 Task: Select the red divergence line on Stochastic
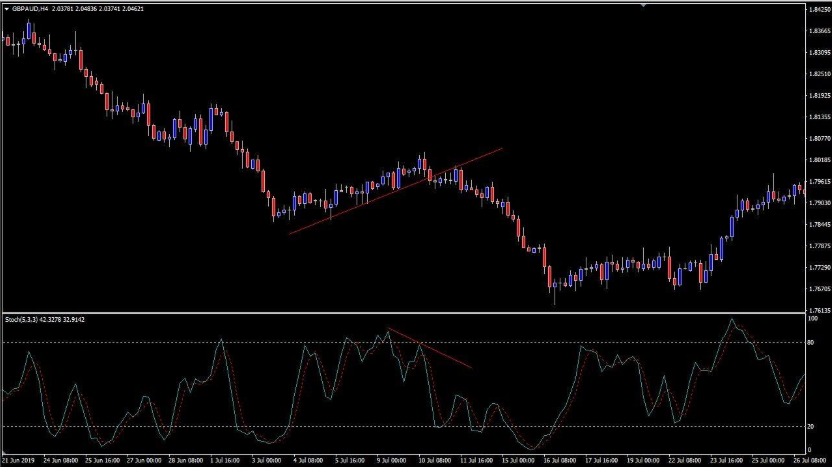[430, 348]
